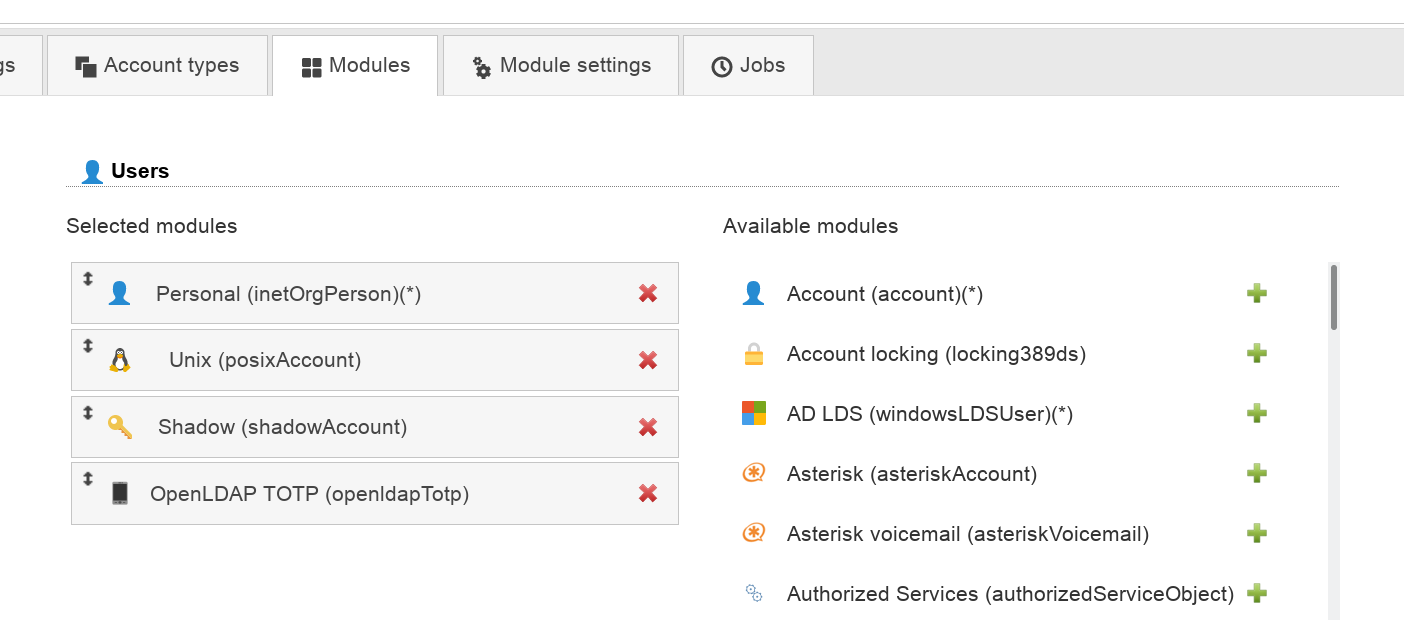The width and height of the screenshot is (1404, 620).
Task: Click the sort handle on Shadow module
Action: (88, 412)
